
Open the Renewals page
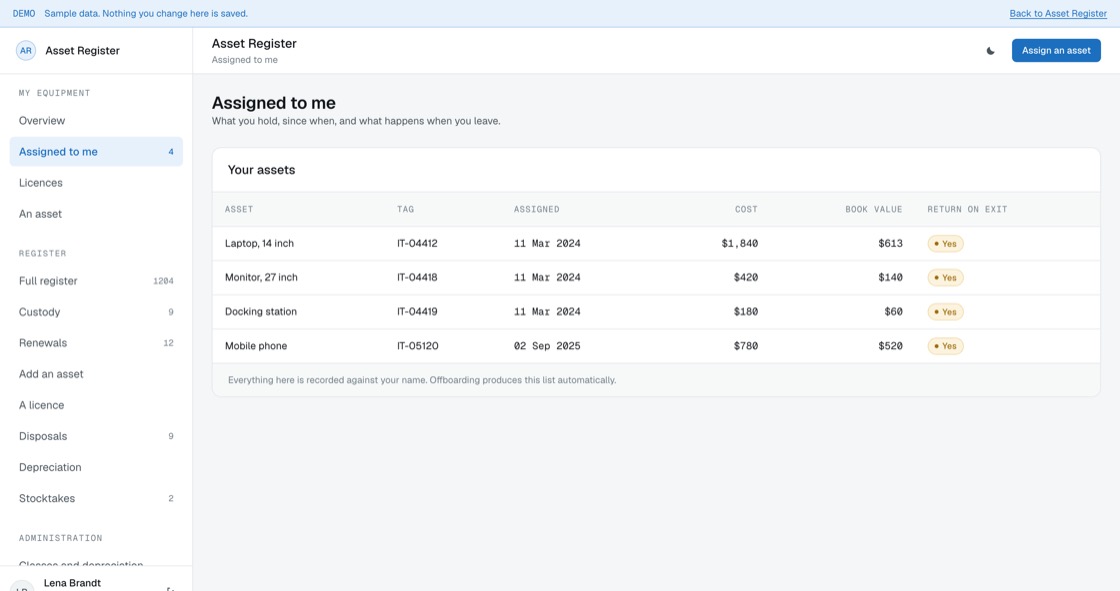point(96,343)
